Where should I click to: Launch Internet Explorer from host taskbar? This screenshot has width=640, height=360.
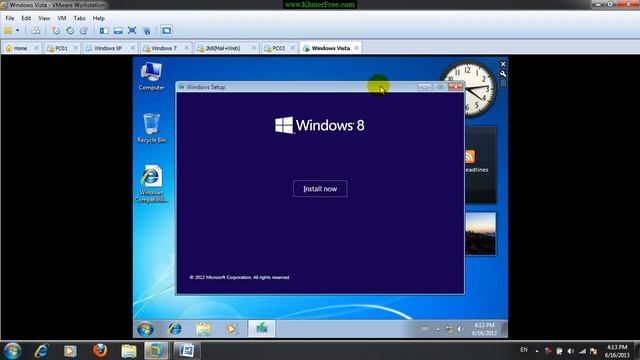click(42, 351)
